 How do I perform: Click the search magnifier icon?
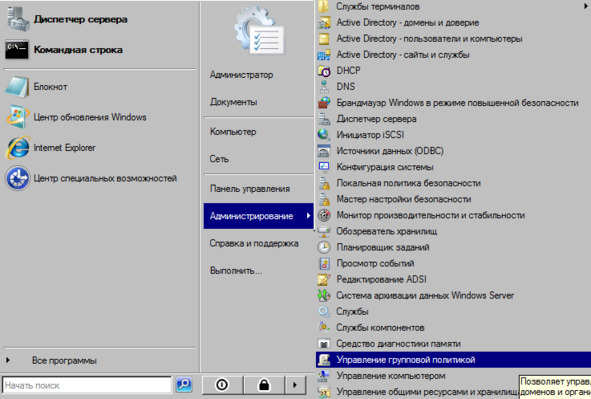pyautogui.click(x=184, y=385)
